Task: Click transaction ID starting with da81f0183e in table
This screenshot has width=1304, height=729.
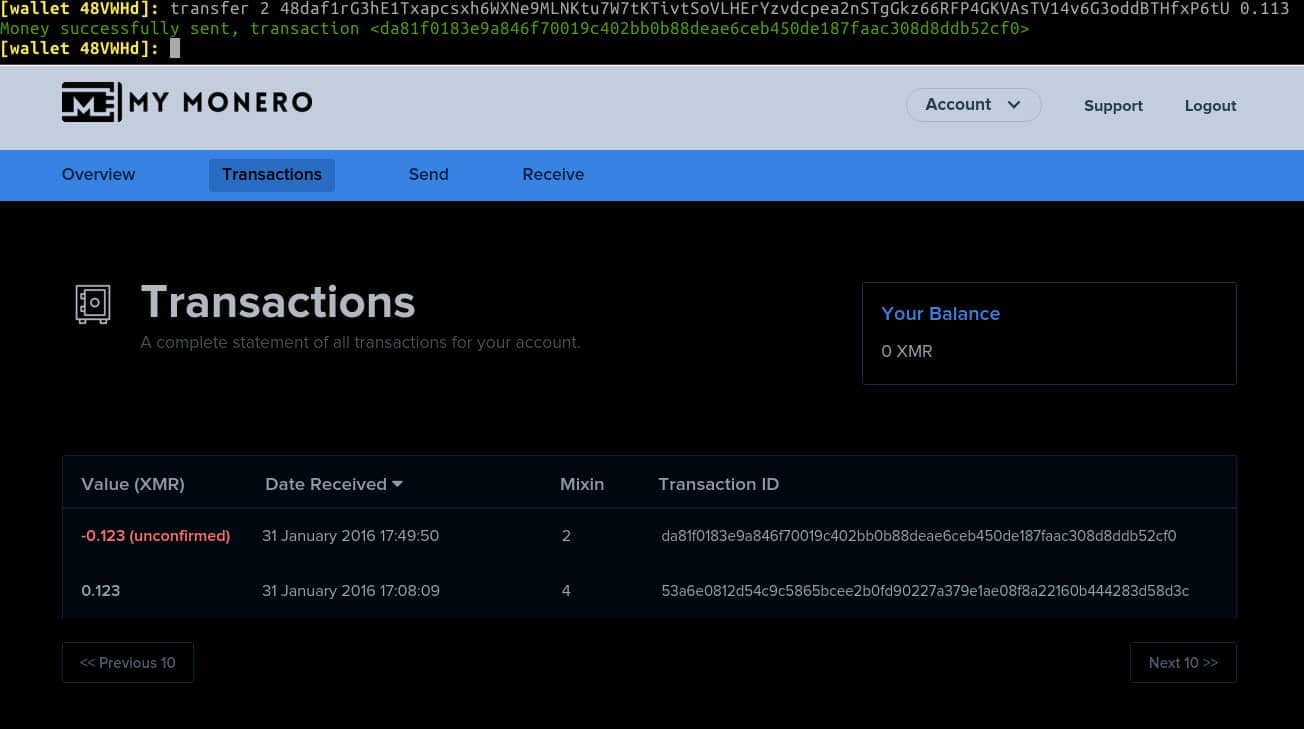Action: pyautogui.click(x=918, y=536)
